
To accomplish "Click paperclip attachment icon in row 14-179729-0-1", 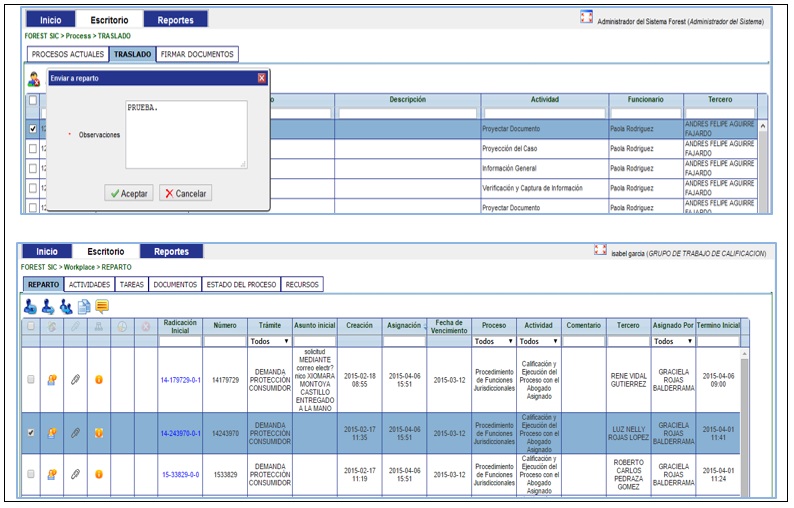I will point(75,379).
